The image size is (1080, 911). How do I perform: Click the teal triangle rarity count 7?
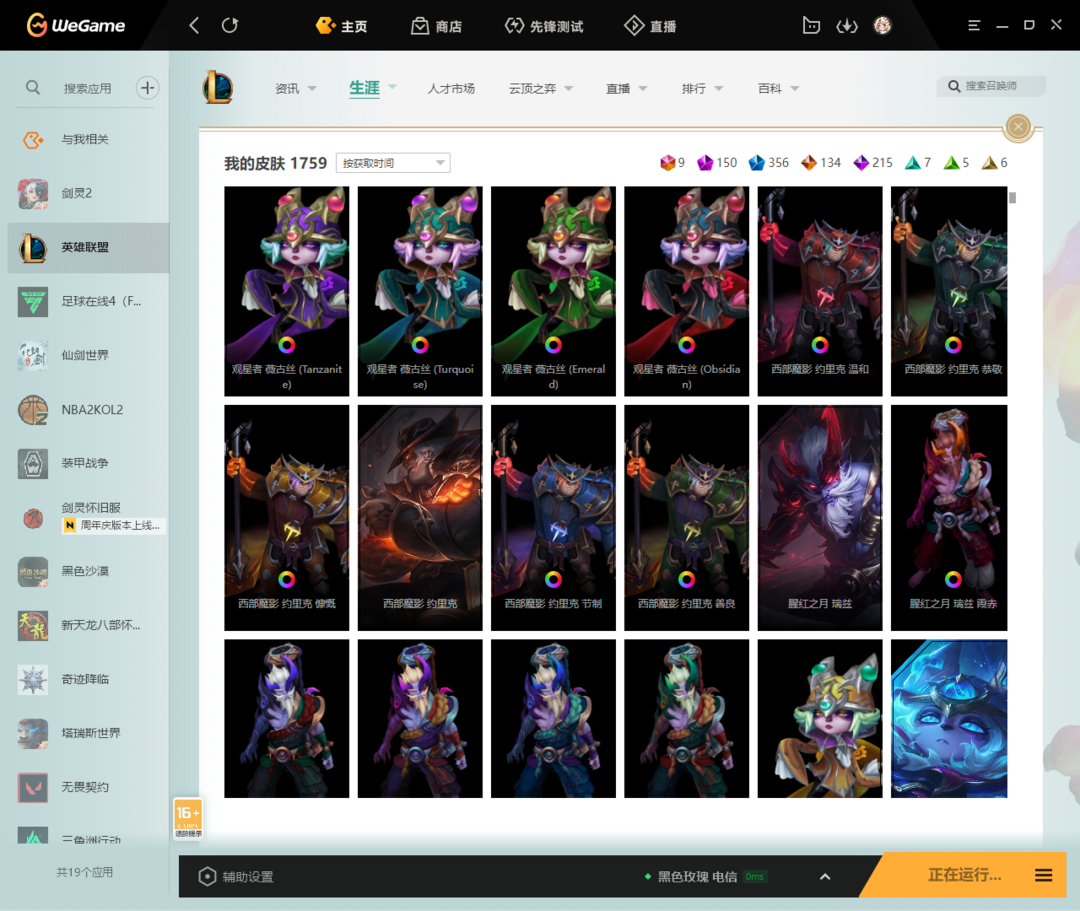pos(918,163)
